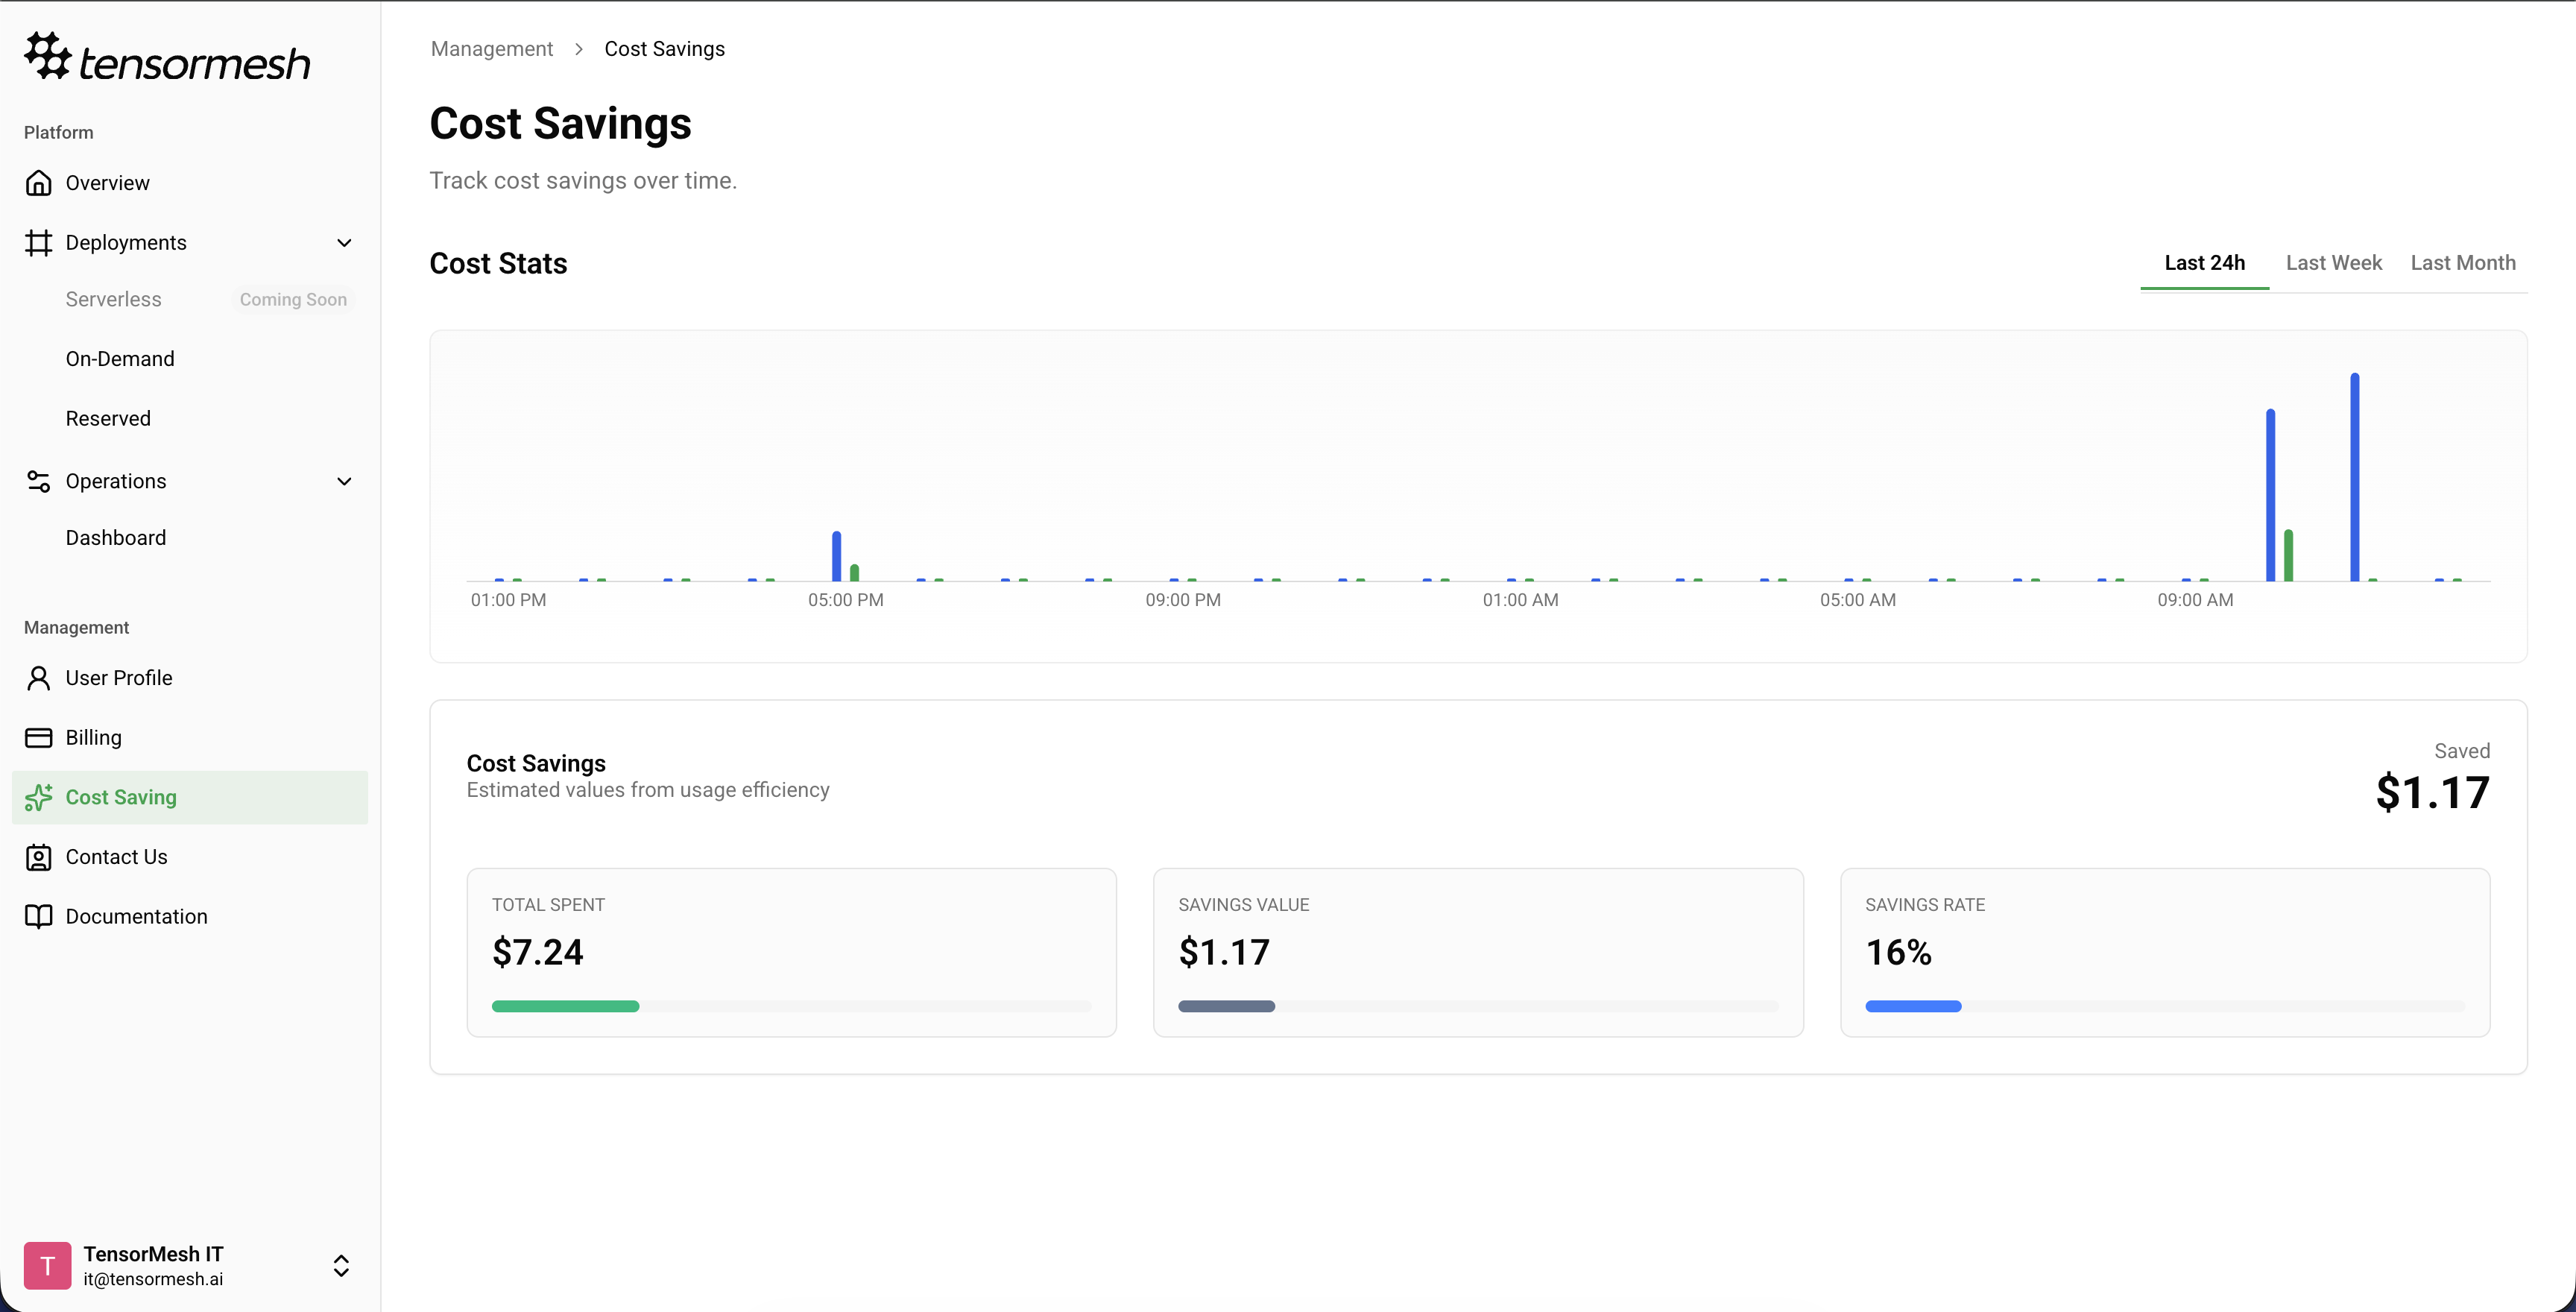Open the account switcher up-down arrows
The height and width of the screenshot is (1312, 2576).
pyautogui.click(x=341, y=1265)
